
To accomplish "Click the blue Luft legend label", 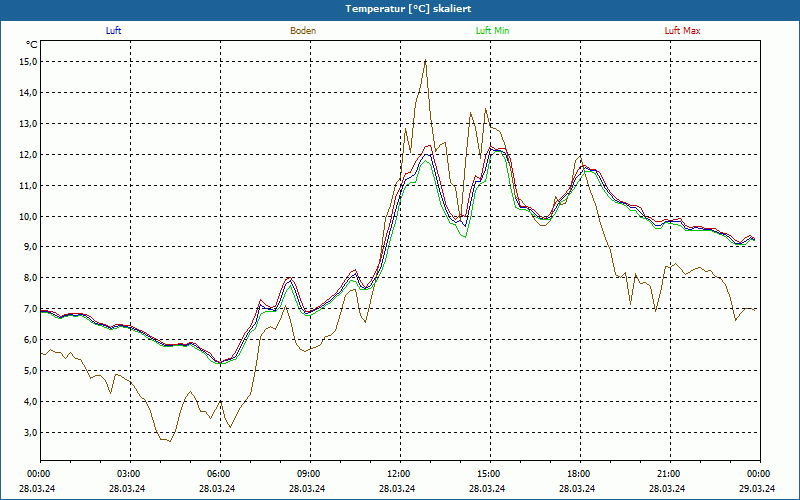I will point(113,31).
